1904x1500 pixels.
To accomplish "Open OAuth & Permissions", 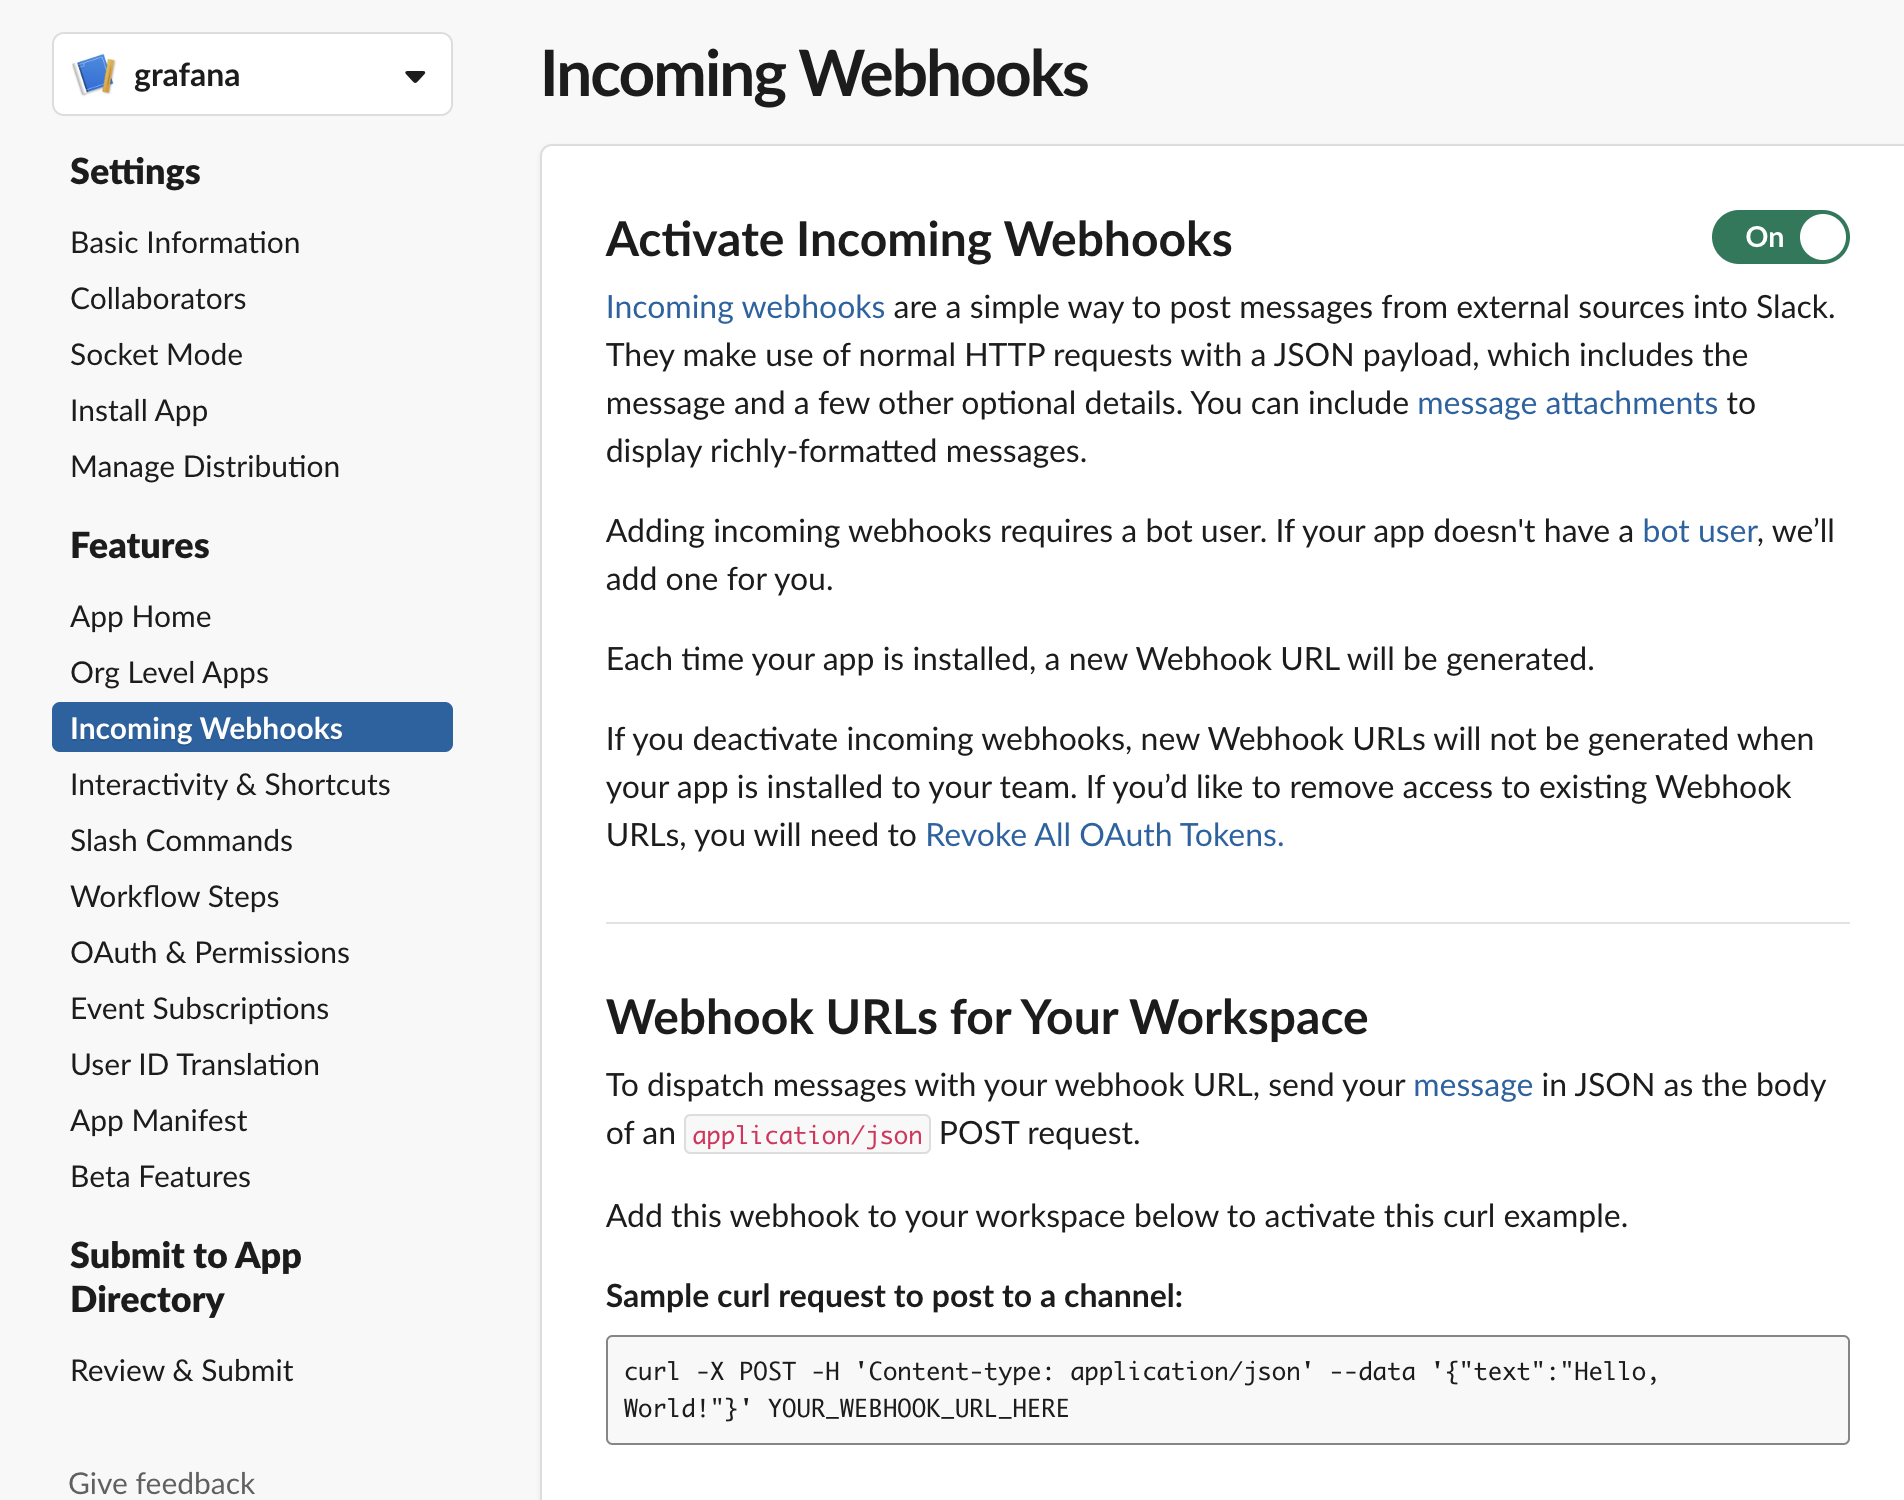I will [210, 953].
